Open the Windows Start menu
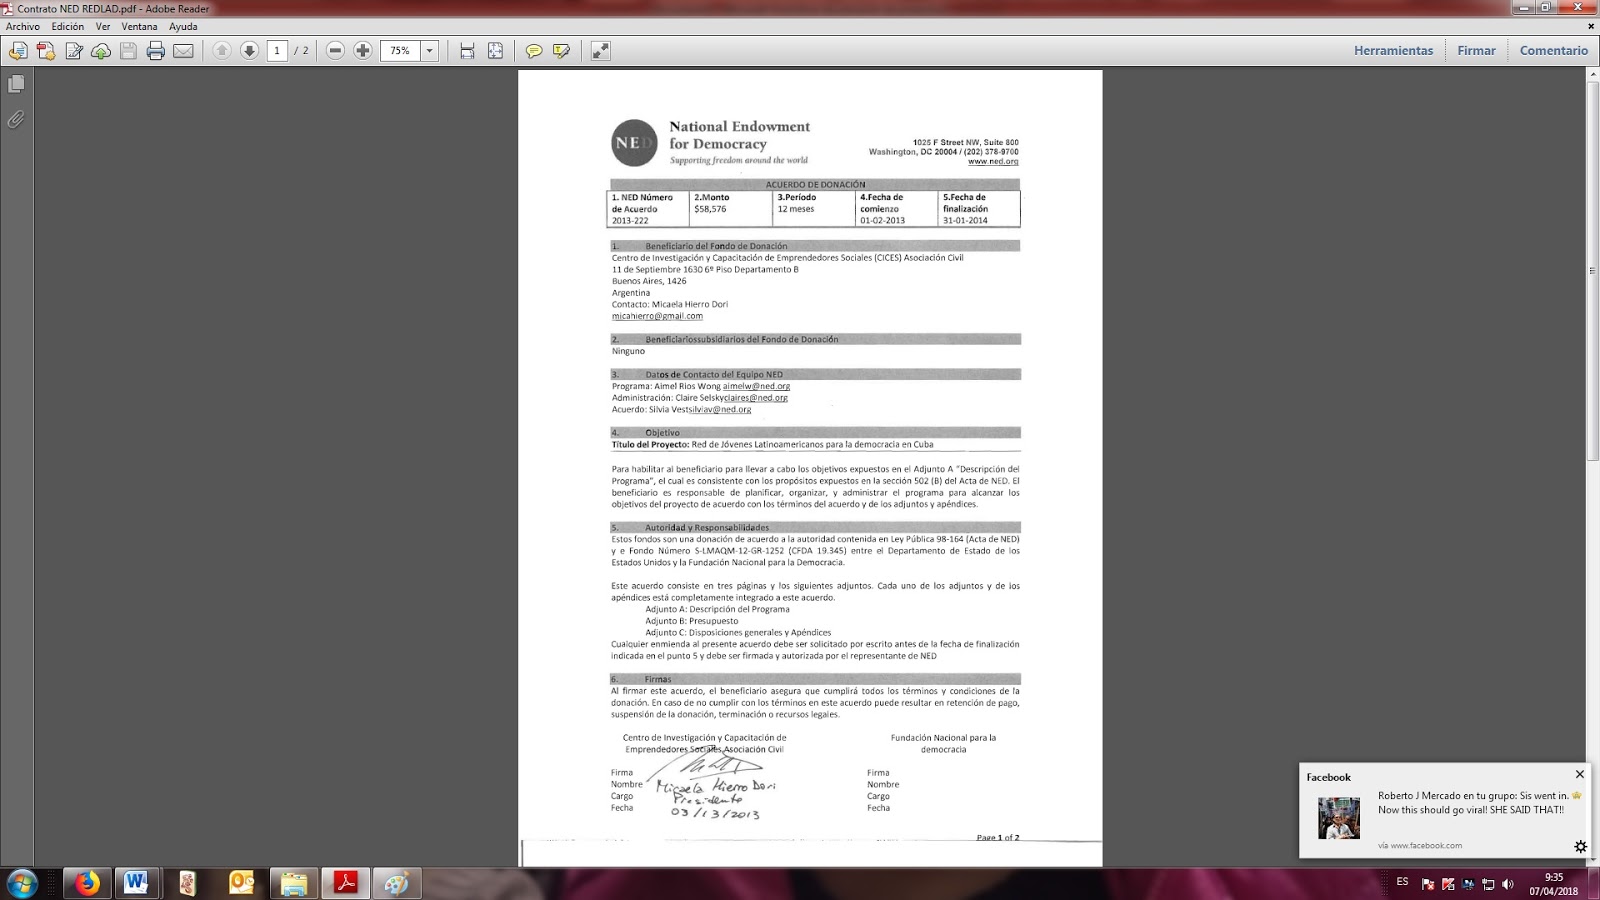Screen dimensions: 1600x900 tap(22, 884)
